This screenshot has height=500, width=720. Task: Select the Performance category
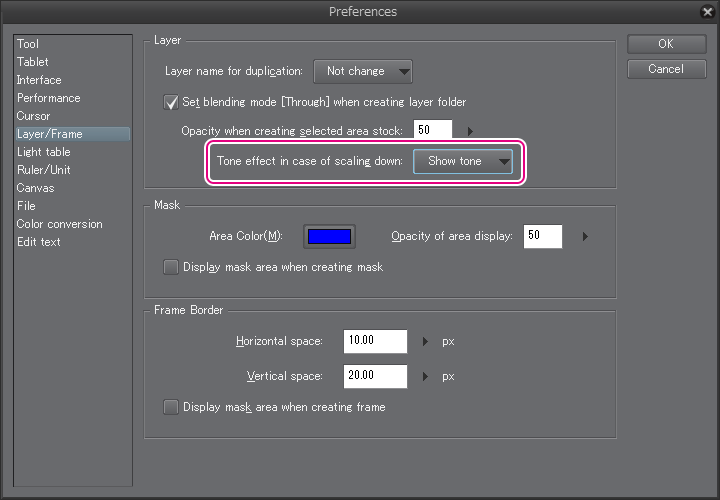point(48,98)
